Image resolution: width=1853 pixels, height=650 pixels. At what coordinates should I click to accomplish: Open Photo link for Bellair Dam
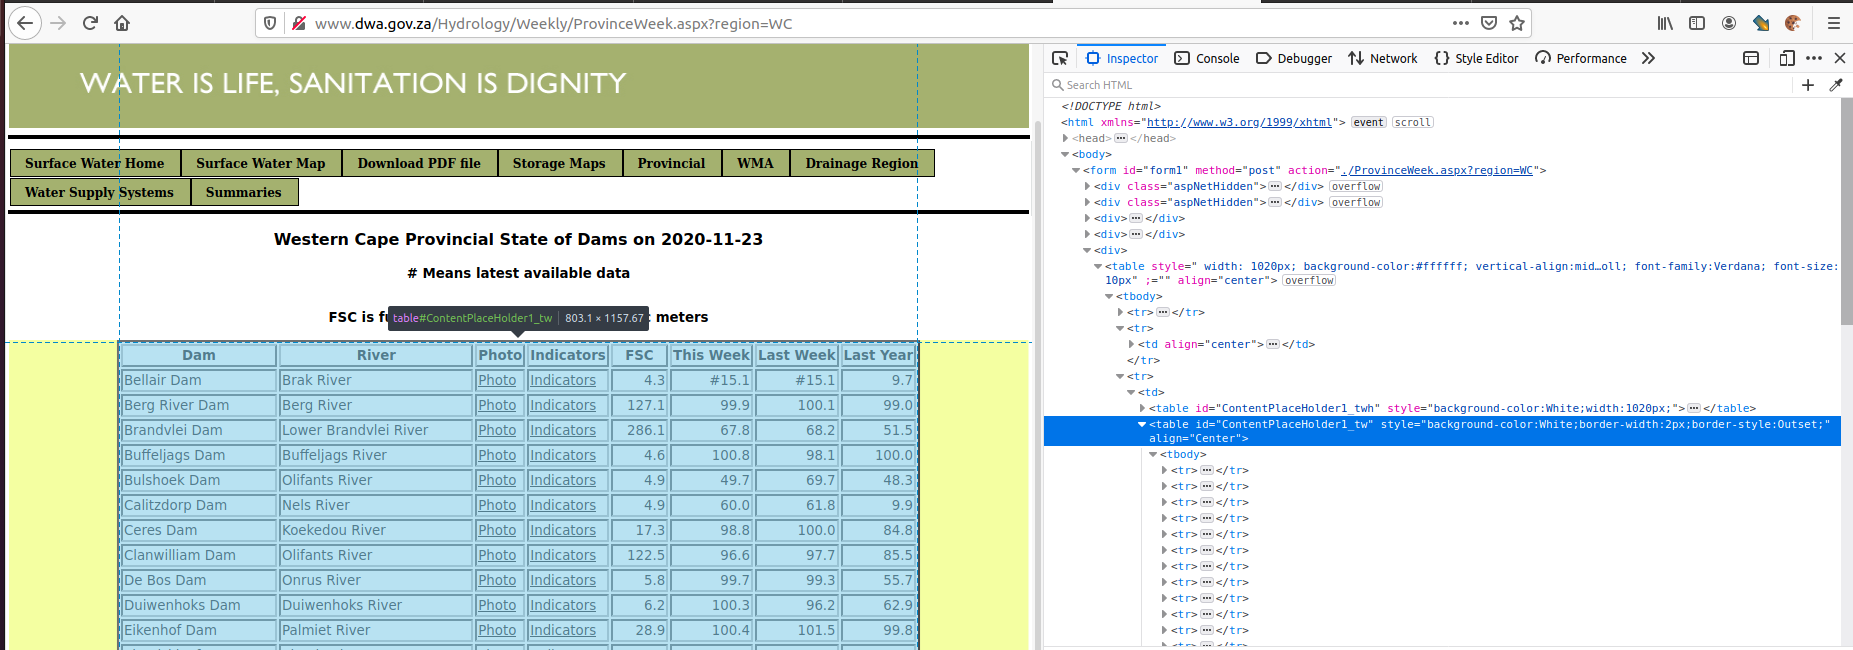pyautogui.click(x=497, y=380)
